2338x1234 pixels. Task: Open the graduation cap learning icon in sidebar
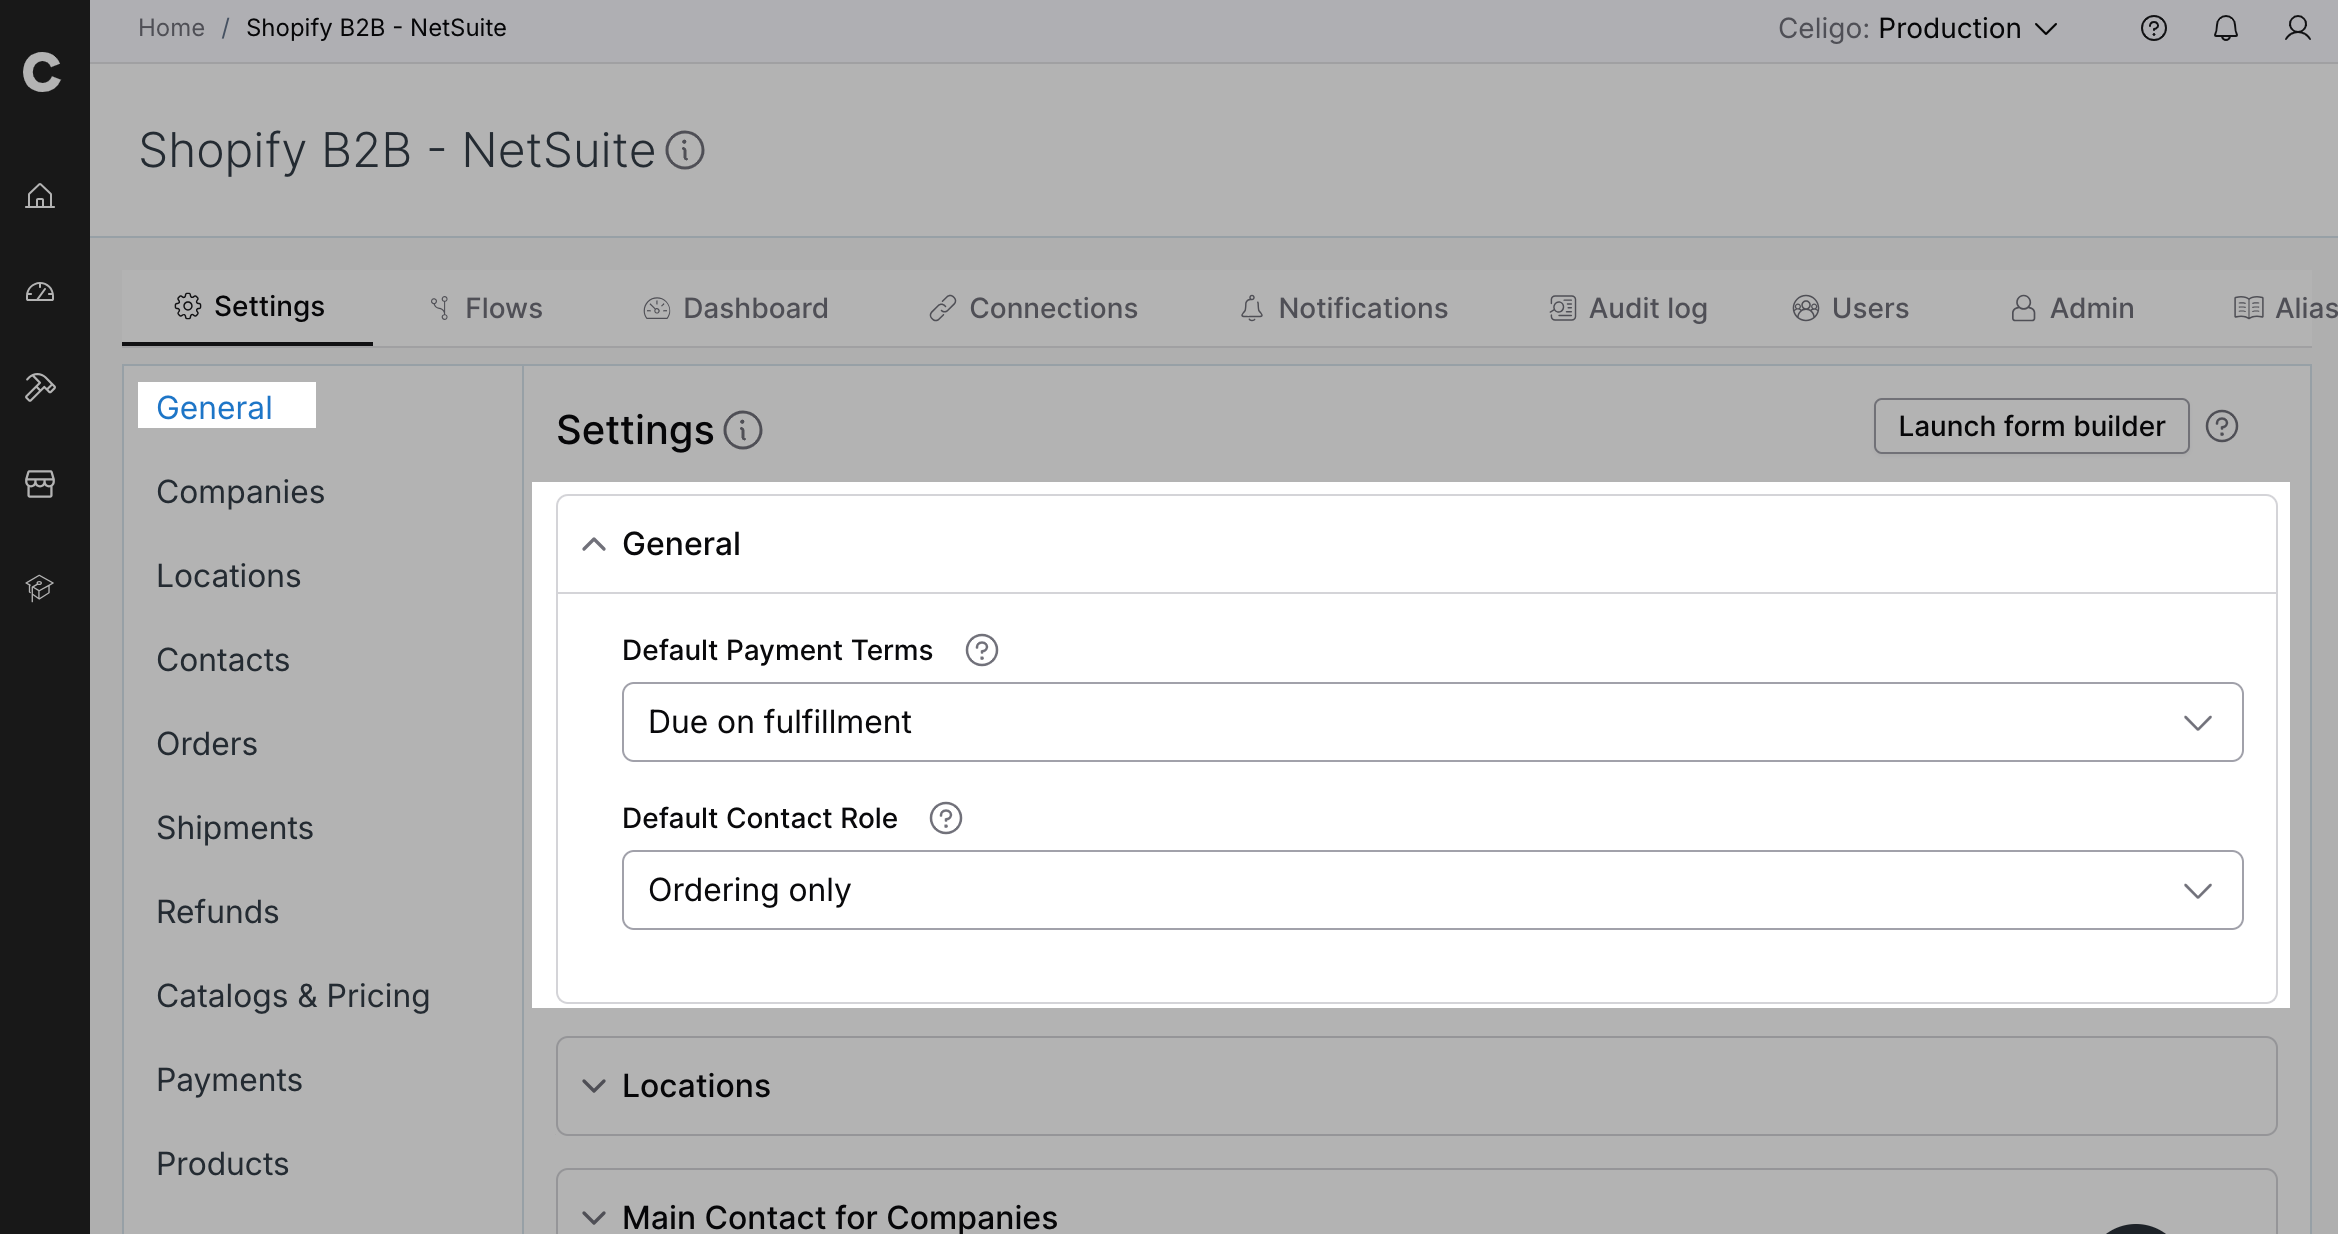(x=40, y=588)
